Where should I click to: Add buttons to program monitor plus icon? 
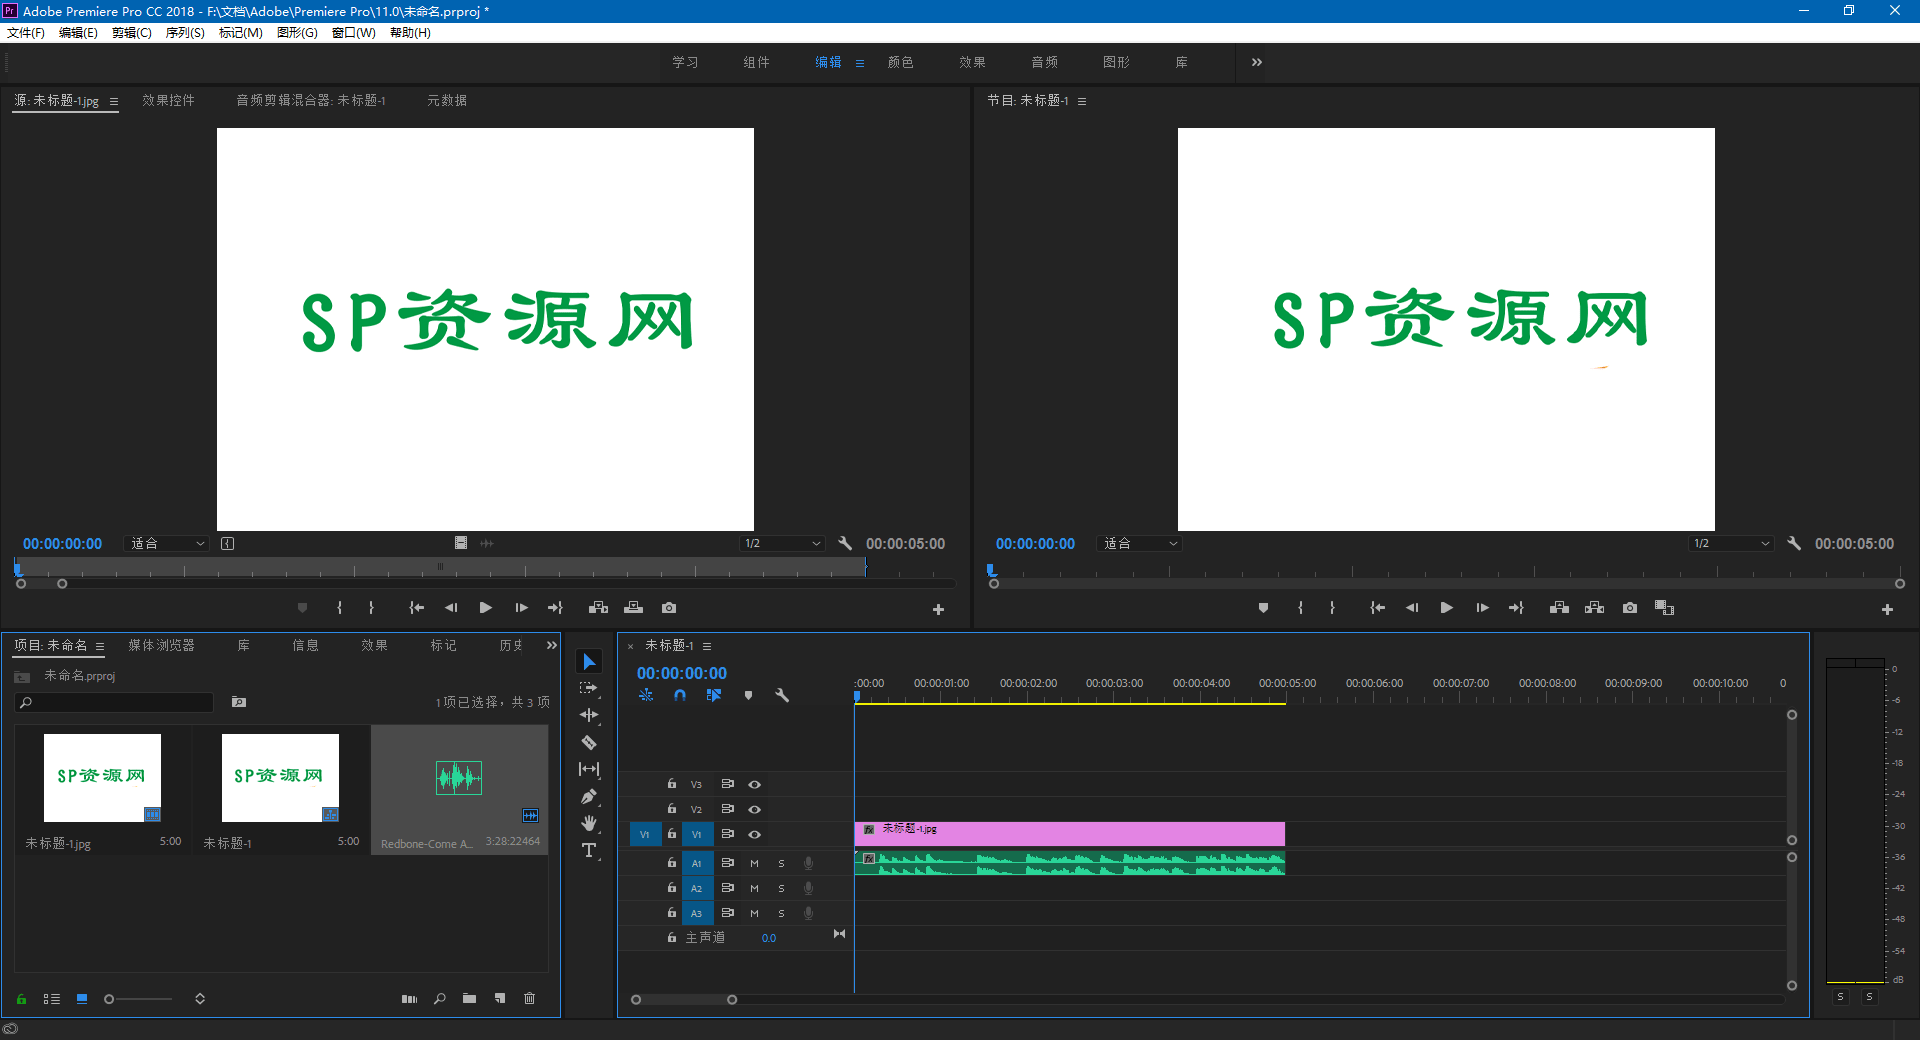(x=1887, y=609)
